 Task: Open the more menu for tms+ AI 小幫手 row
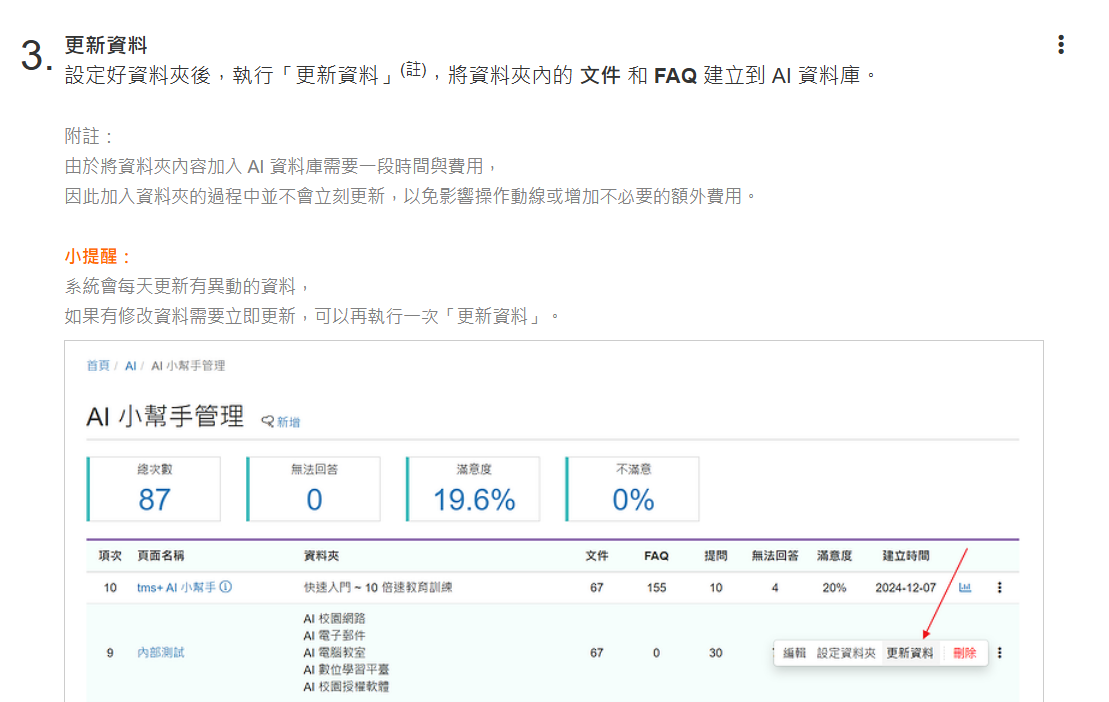coord(999,588)
